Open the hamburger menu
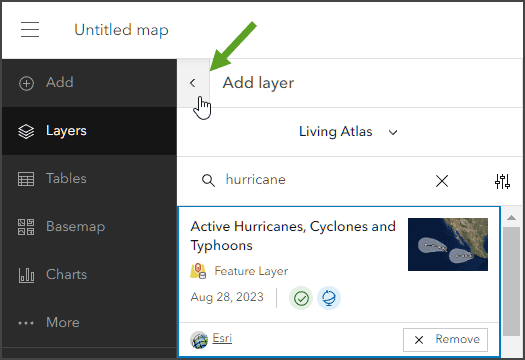Screen dimensions: 525x360 tap(30, 29)
